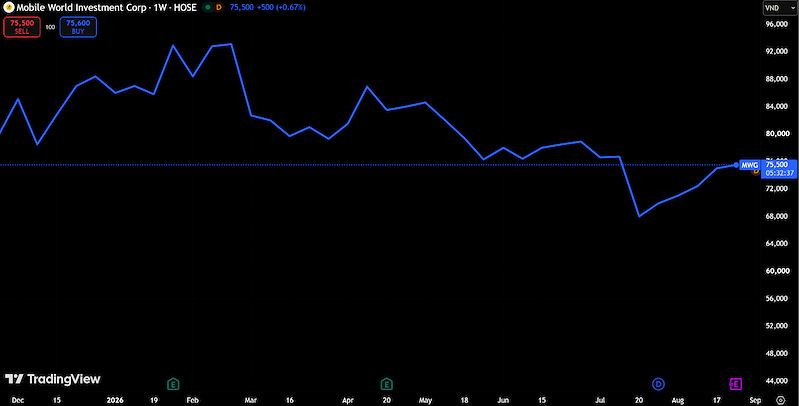Click the green market status dot
Image resolution: width=799 pixels, height=406 pixels.
point(207,8)
